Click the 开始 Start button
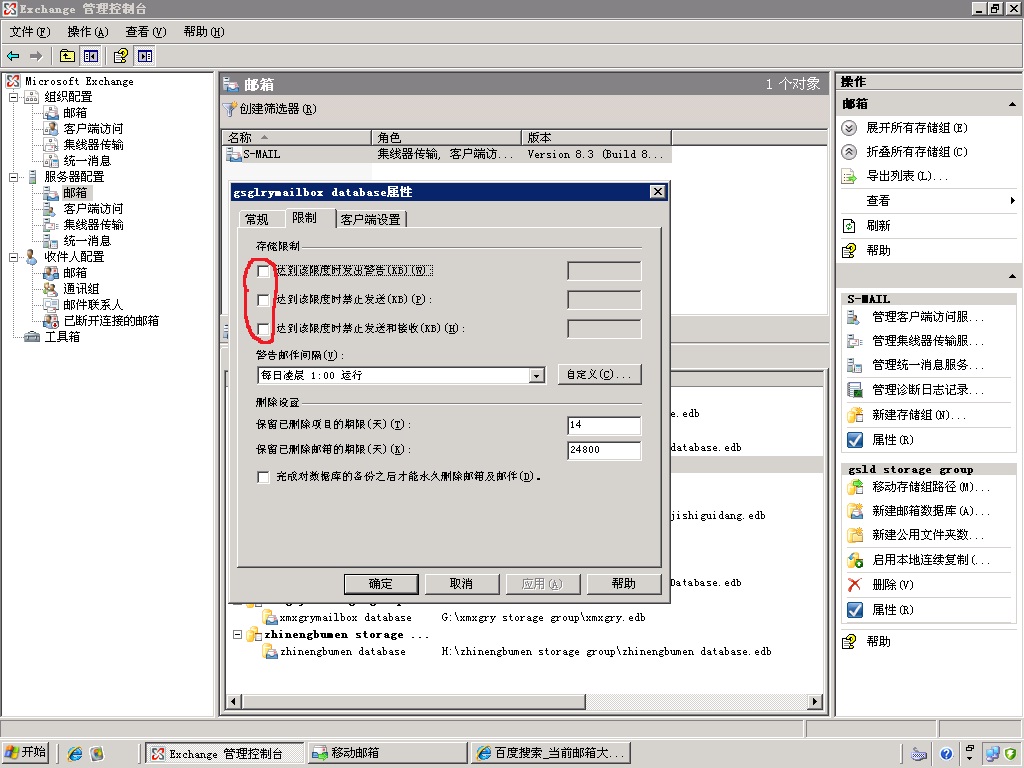The height and width of the screenshot is (768, 1024). click(25, 753)
